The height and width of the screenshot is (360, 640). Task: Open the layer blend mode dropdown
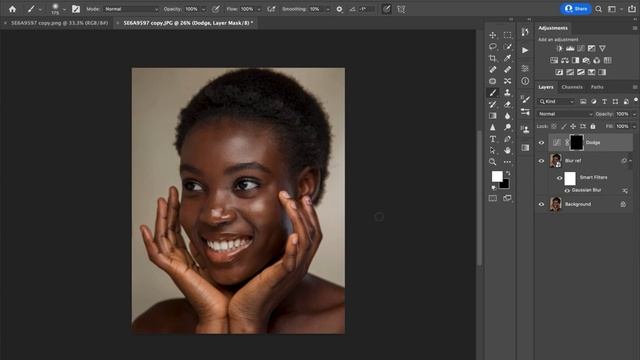point(565,114)
